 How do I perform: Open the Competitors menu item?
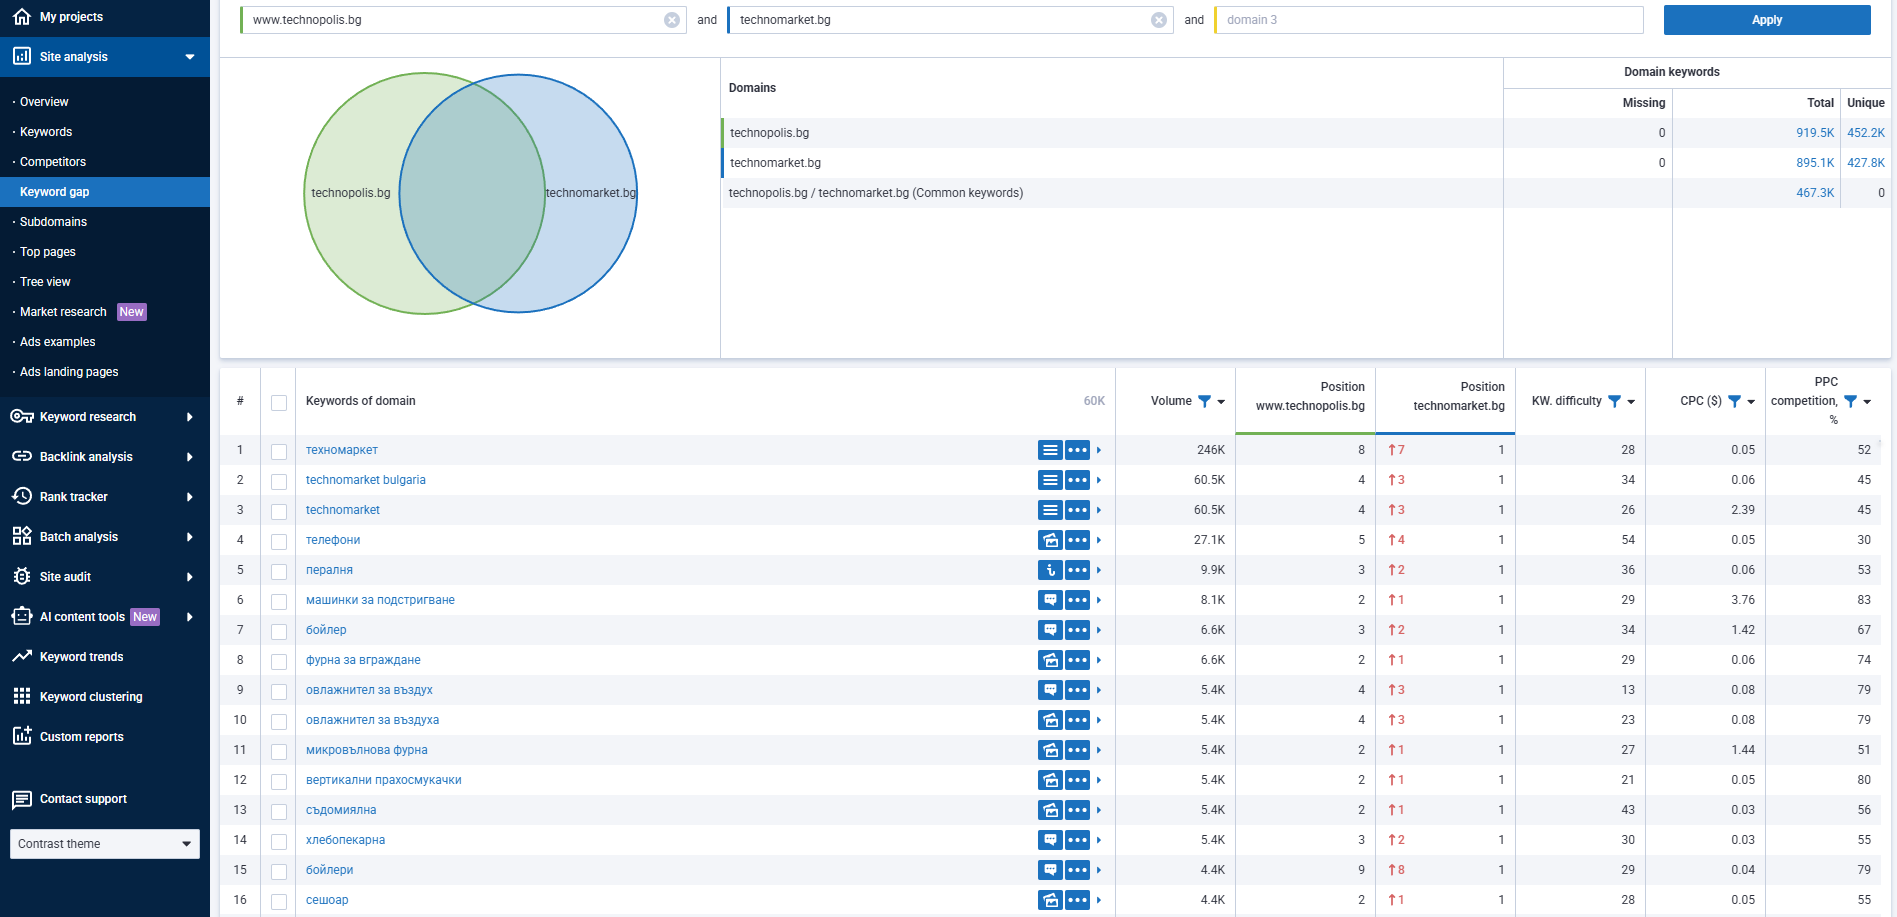(x=53, y=162)
